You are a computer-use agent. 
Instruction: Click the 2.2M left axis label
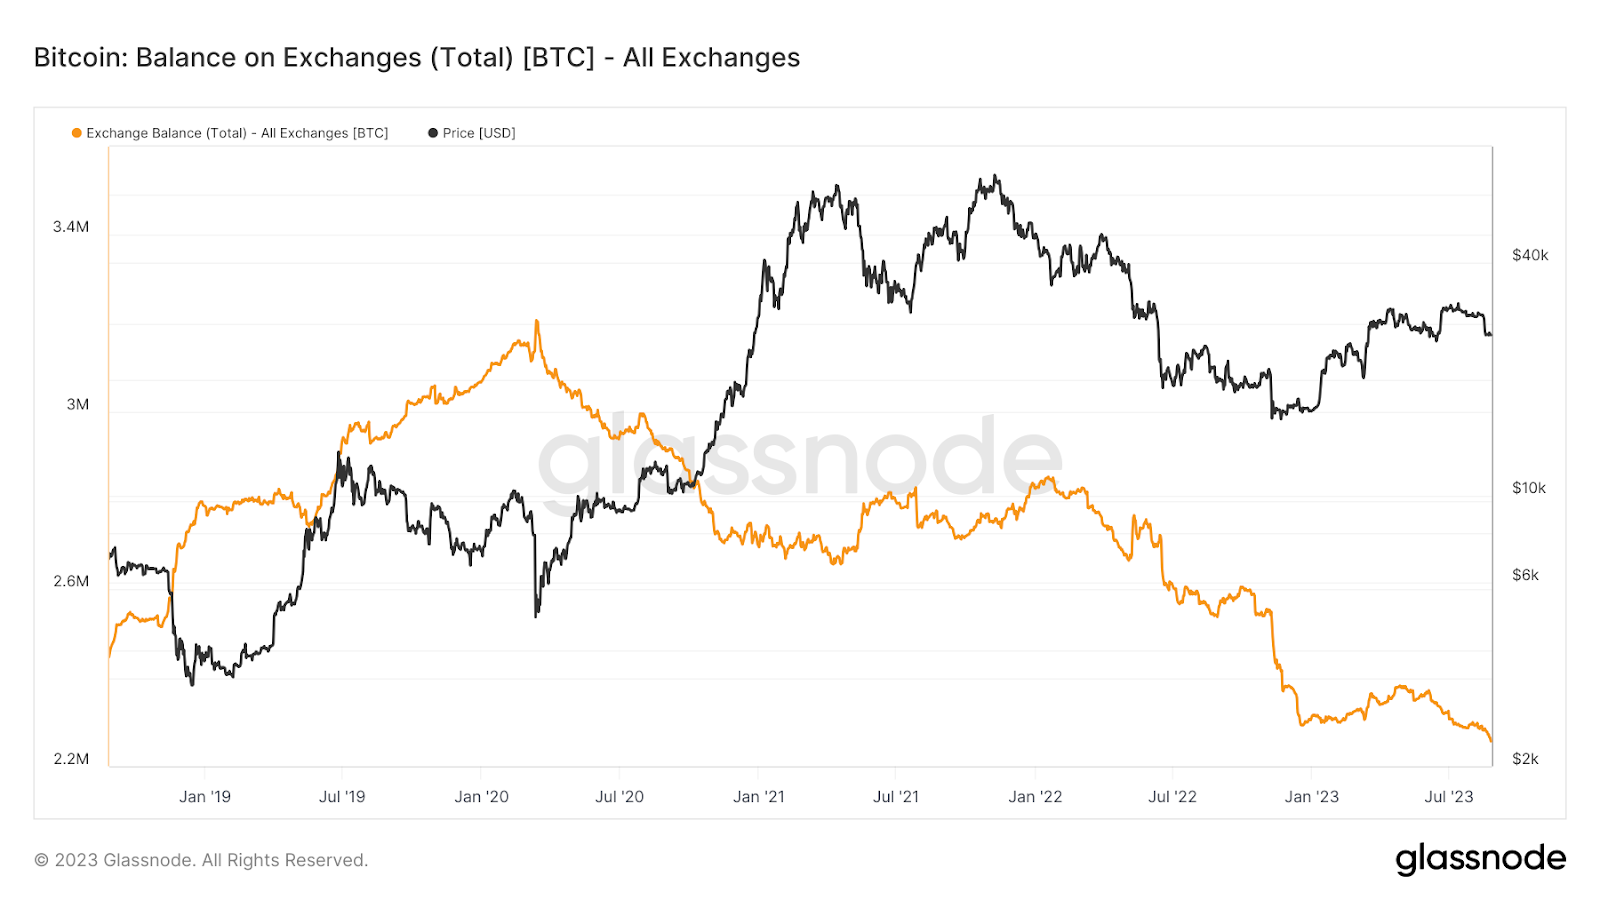click(x=71, y=759)
